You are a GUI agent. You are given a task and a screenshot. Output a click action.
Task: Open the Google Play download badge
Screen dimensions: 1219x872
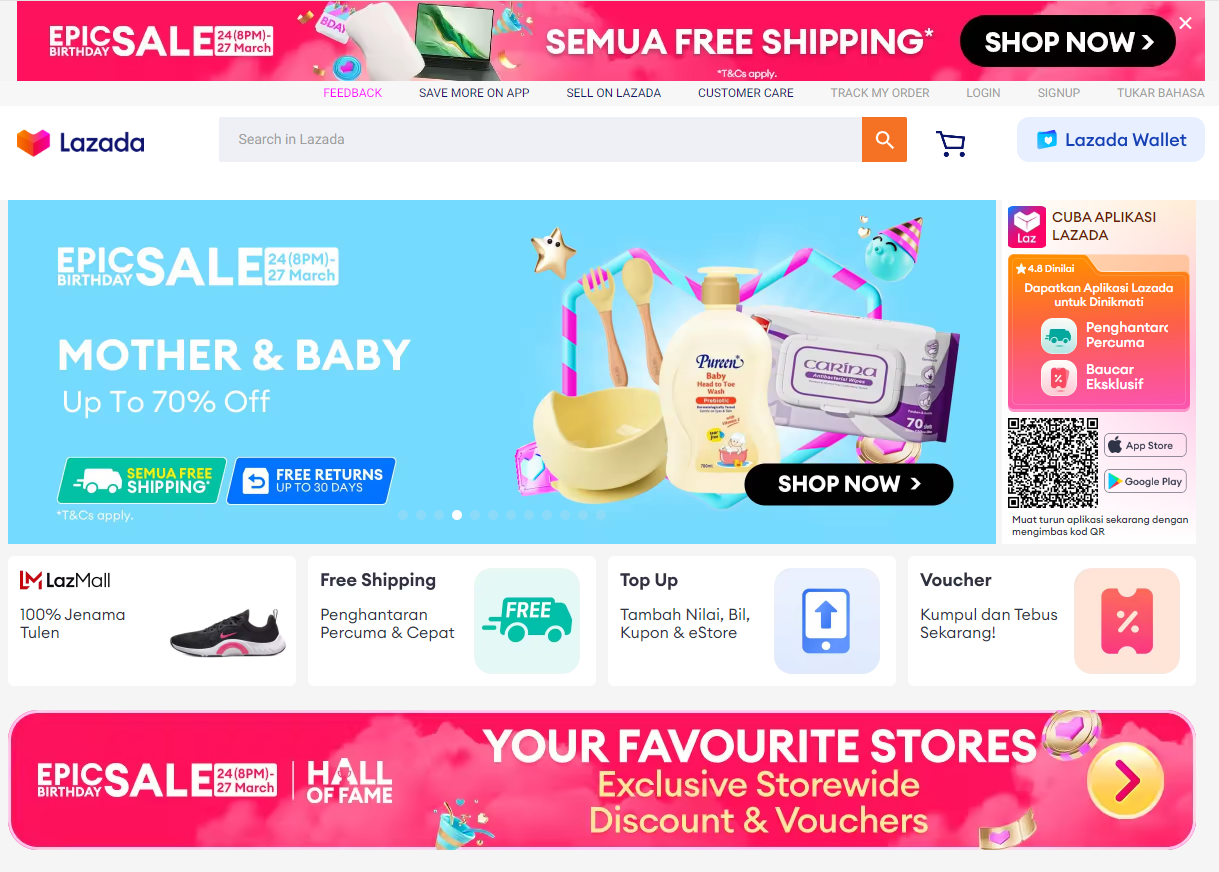click(1145, 481)
